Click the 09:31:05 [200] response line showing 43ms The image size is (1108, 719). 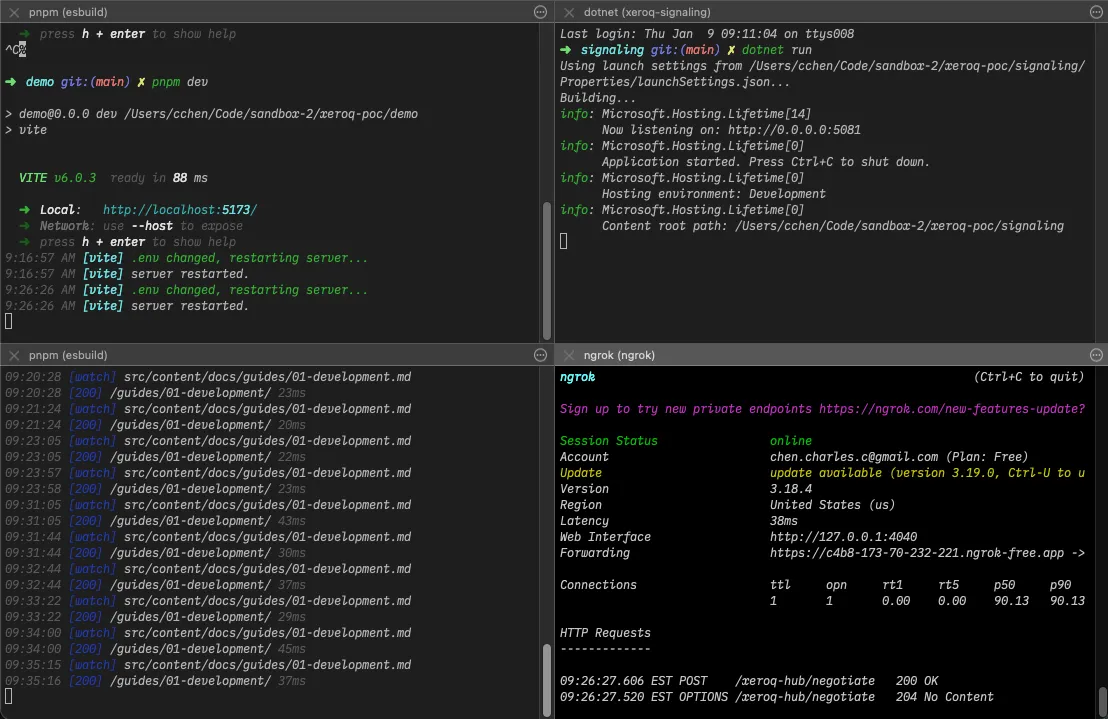pos(155,521)
